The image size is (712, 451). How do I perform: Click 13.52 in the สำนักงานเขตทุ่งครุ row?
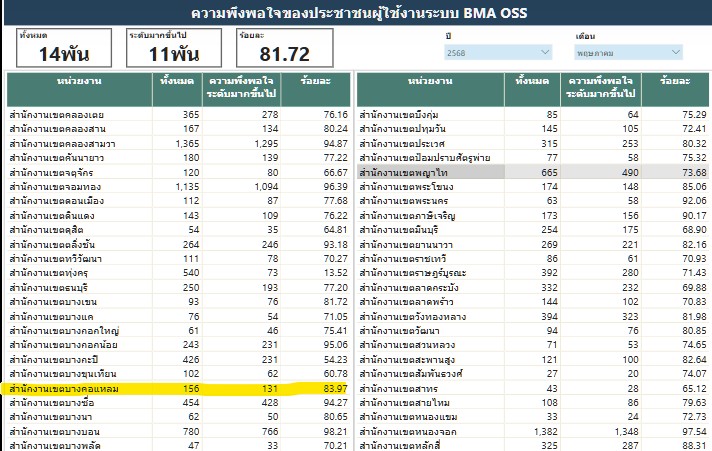pyautogui.click(x=336, y=273)
